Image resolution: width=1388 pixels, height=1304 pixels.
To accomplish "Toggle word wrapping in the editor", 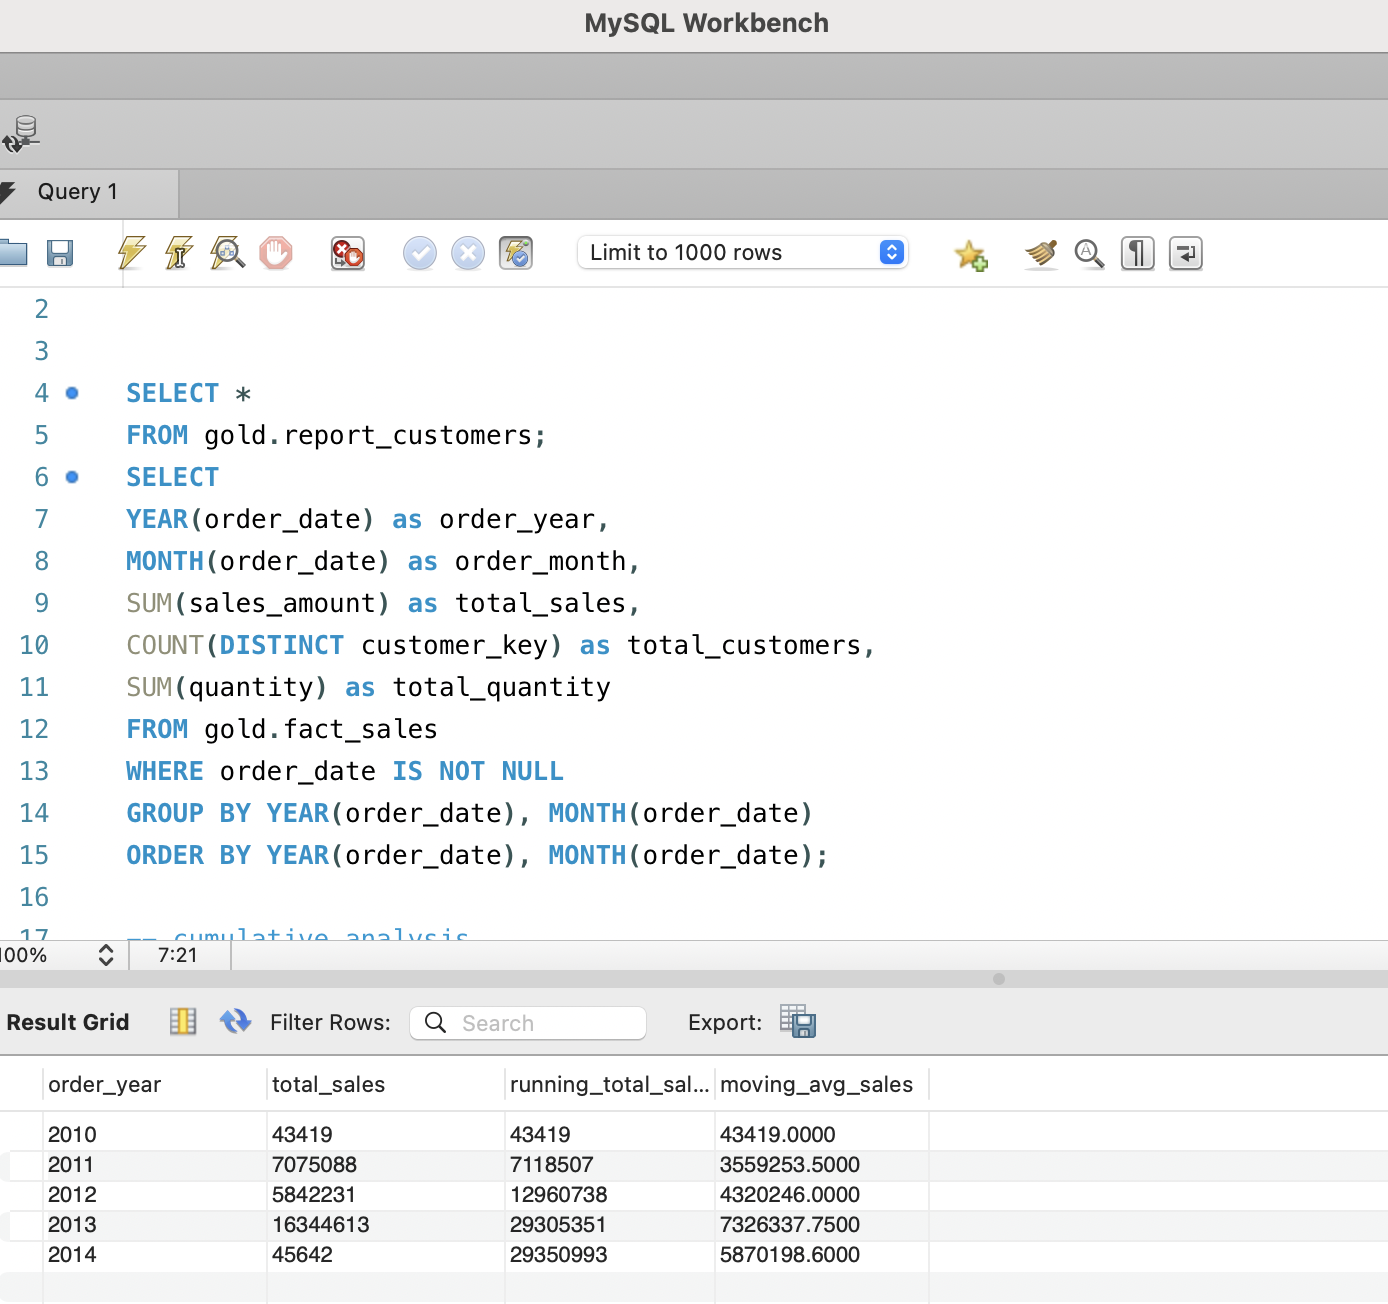I will pyautogui.click(x=1185, y=253).
